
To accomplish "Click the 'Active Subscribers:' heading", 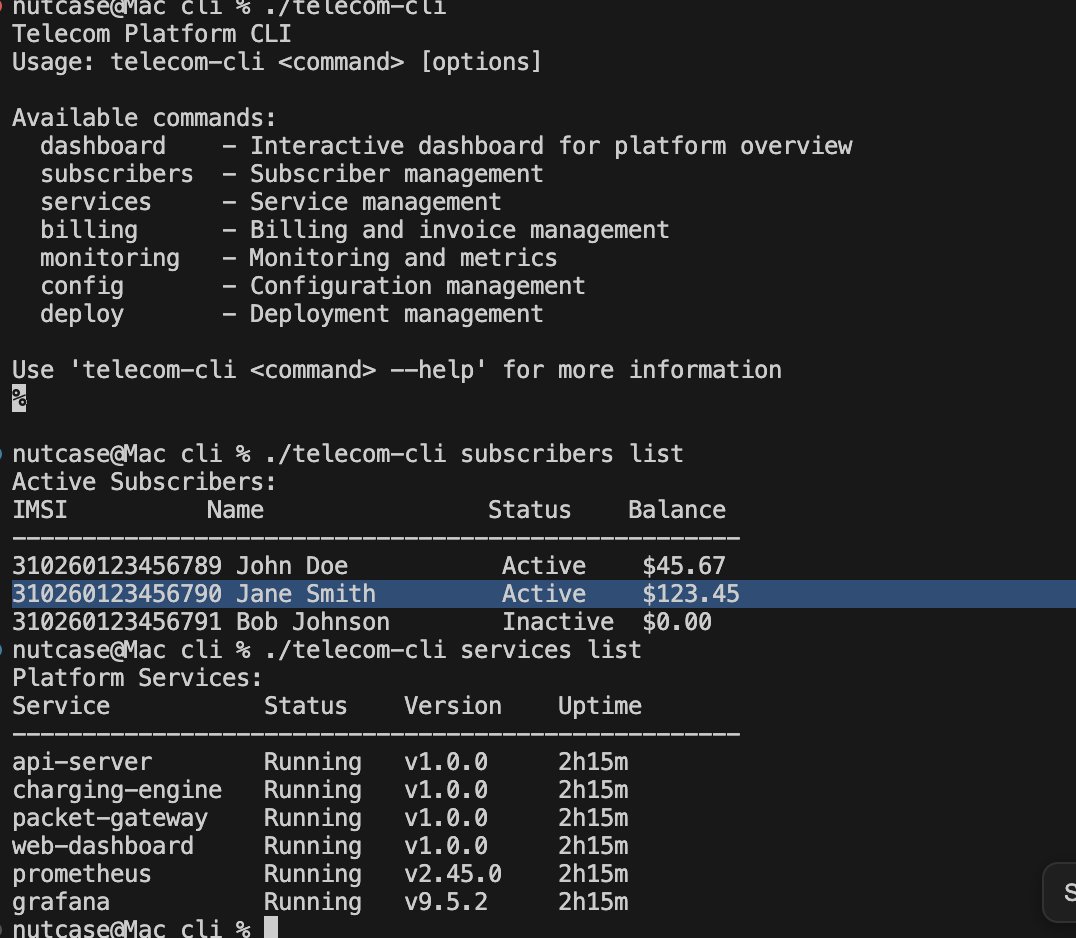I will tap(144, 482).
